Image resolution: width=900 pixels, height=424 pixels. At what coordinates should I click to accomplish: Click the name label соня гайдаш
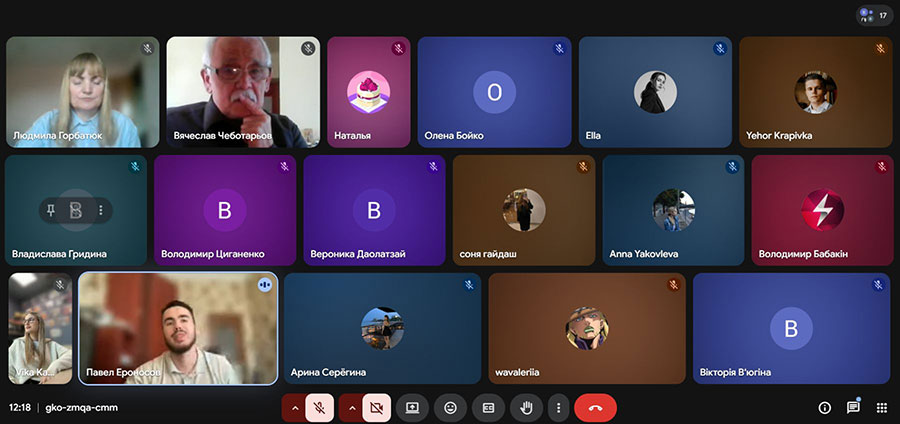pyautogui.click(x=488, y=254)
